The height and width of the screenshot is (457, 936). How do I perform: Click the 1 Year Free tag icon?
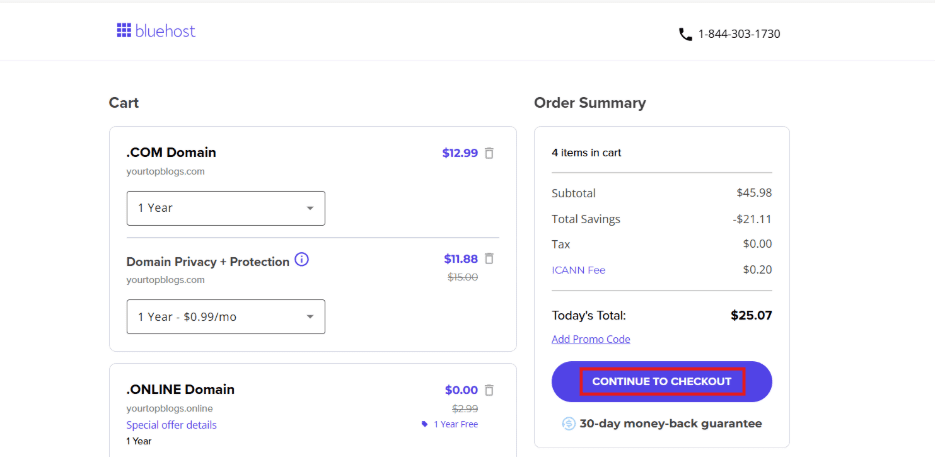tap(425, 424)
